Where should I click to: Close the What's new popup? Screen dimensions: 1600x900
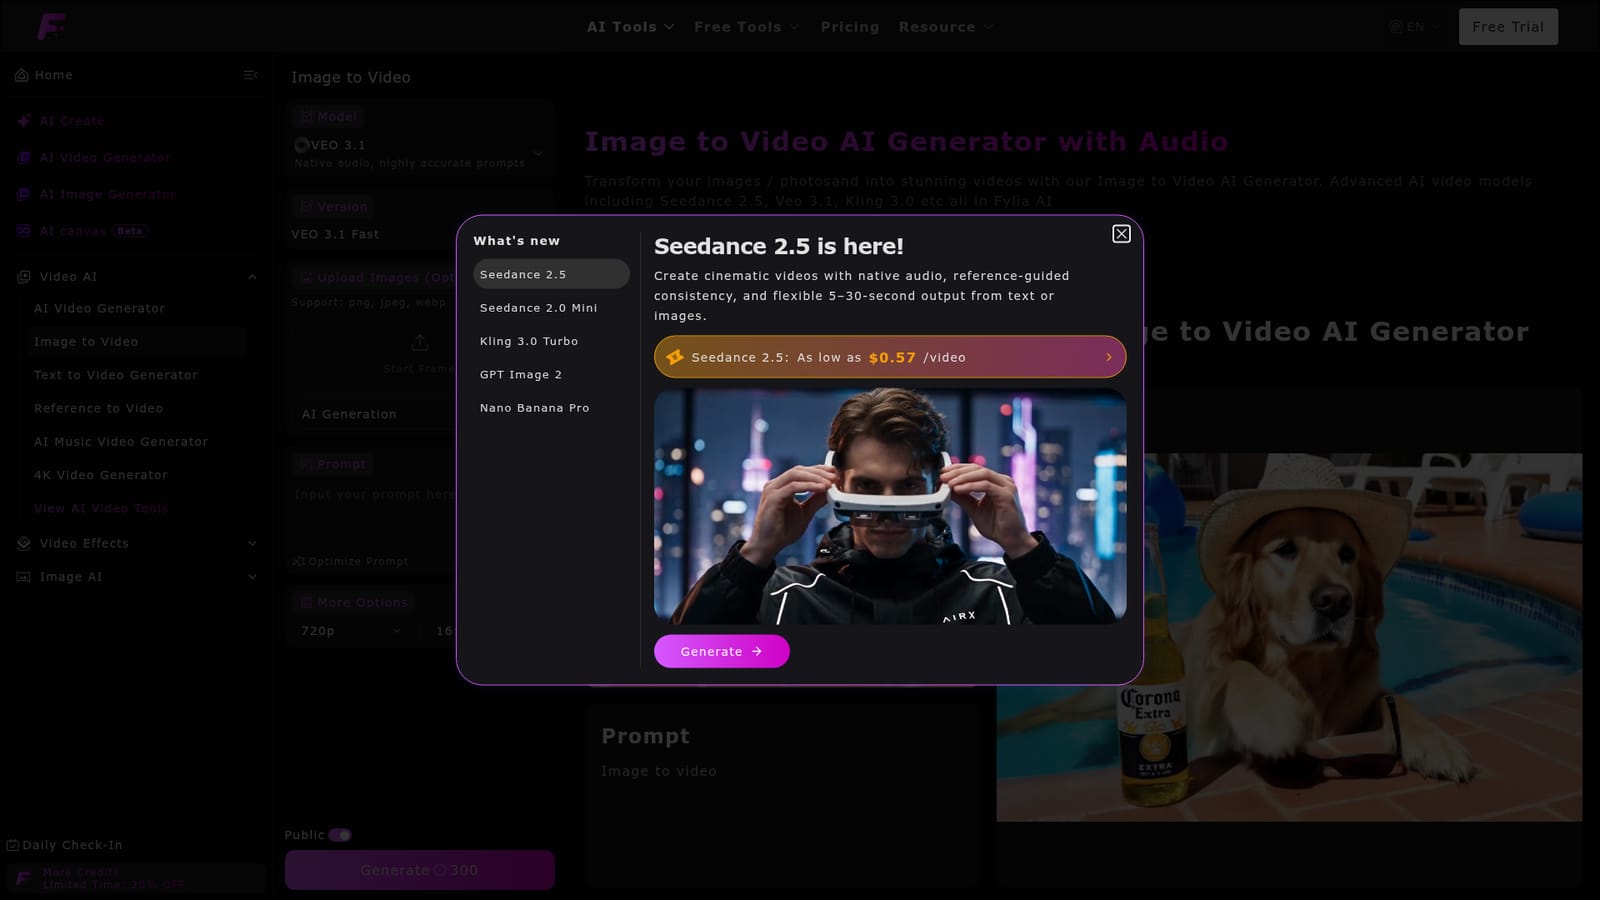[1121, 233]
